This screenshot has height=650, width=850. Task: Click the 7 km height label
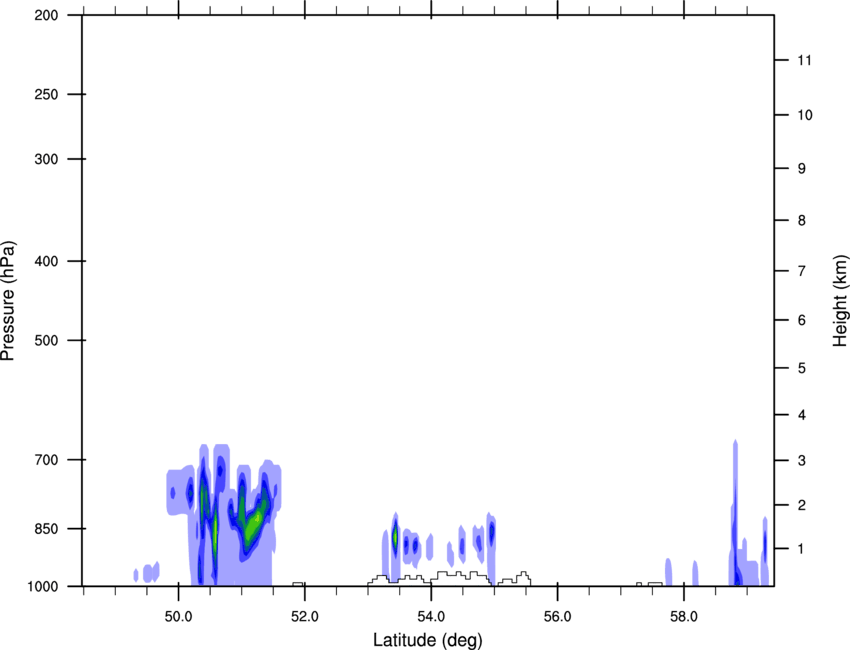pos(802,271)
